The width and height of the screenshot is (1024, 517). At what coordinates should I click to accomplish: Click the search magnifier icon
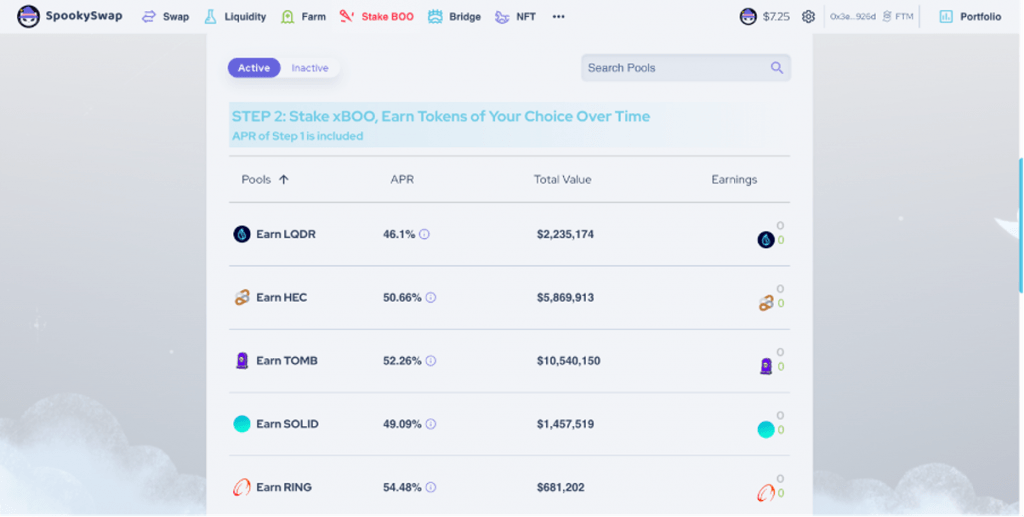776,68
